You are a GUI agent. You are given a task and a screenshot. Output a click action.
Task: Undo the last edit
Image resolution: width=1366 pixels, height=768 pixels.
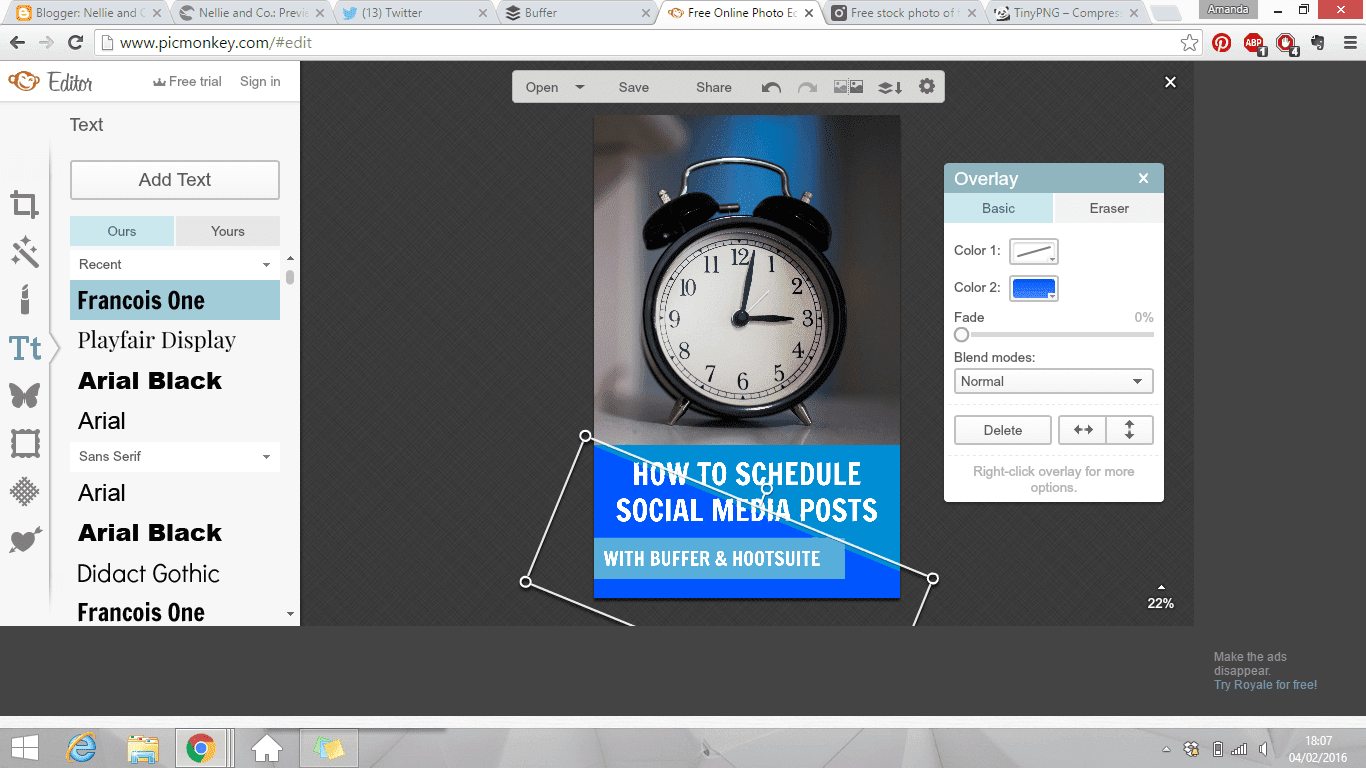[x=771, y=87]
